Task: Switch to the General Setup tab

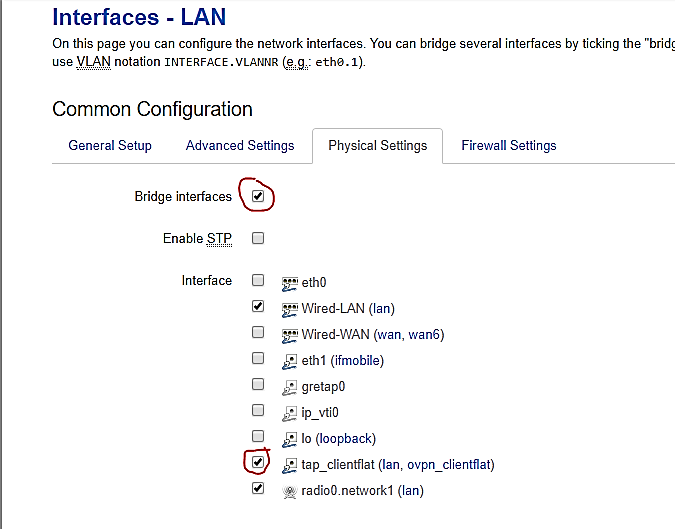Action: (110, 146)
